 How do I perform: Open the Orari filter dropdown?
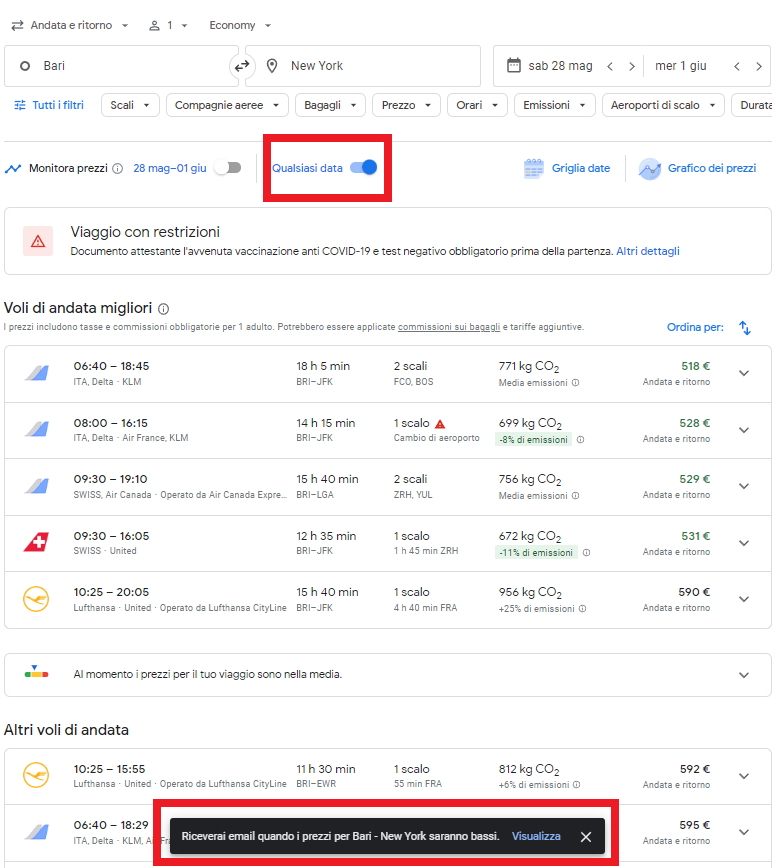coord(477,105)
